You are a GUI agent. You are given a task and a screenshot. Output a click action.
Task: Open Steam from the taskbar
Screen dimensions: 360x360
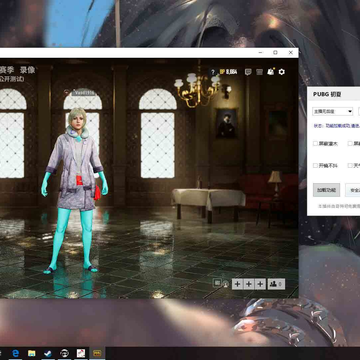click(48, 353)
